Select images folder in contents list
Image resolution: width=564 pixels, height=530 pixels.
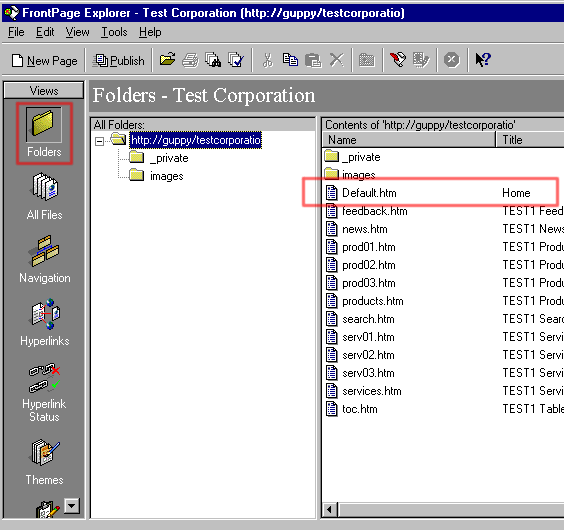point(359,175)
